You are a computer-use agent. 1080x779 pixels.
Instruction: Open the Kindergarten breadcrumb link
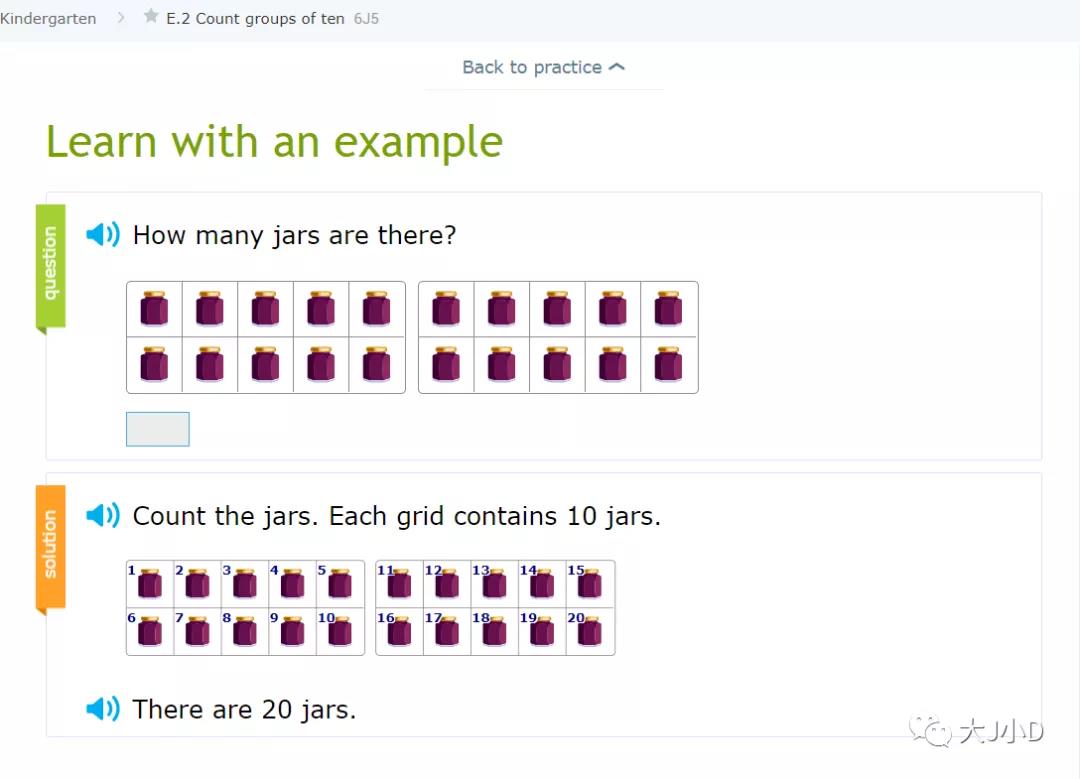tap(48, 18)
